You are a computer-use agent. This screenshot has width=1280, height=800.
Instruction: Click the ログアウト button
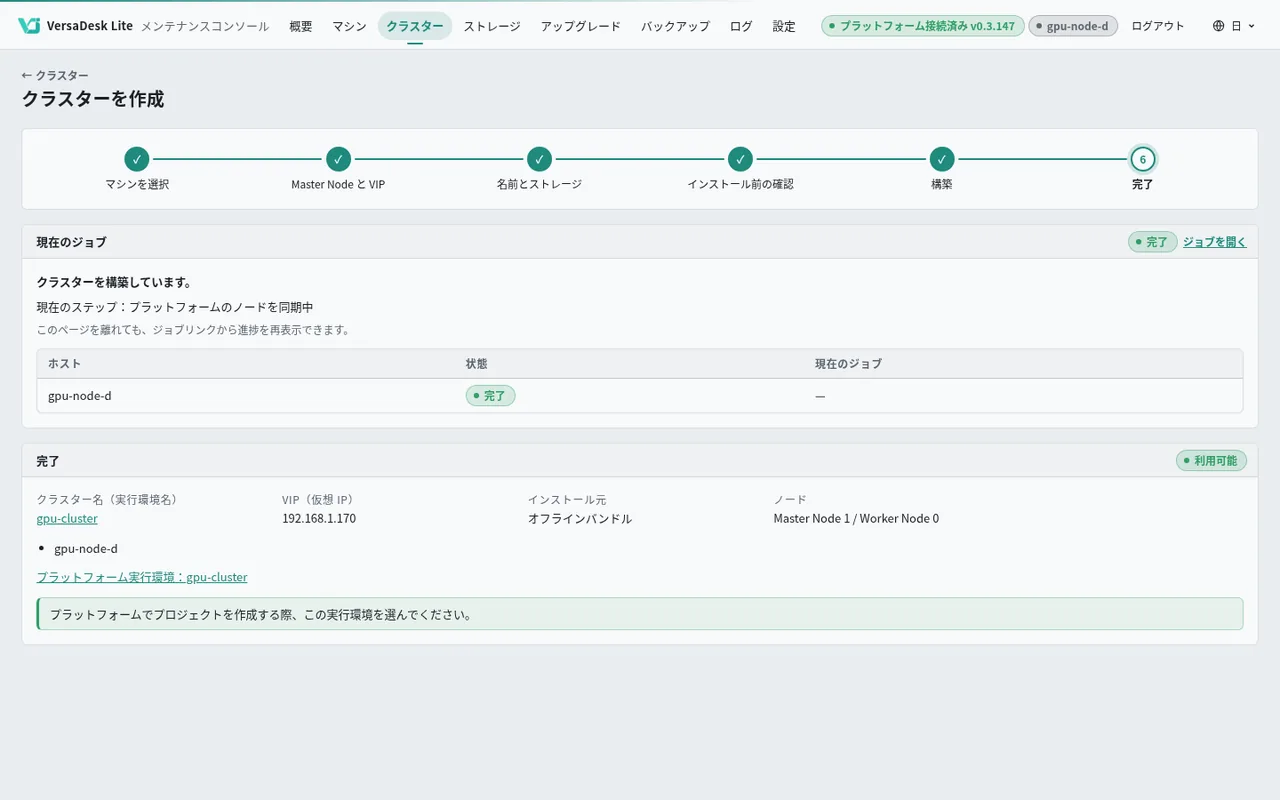1158,26
